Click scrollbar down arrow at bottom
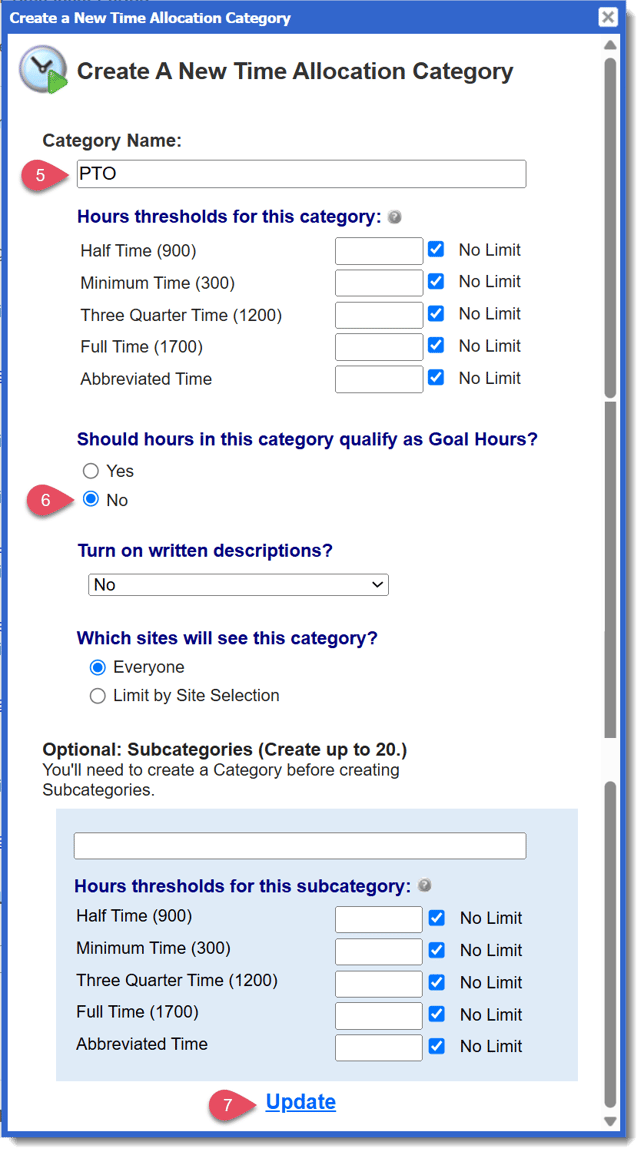 [610, 1121]
